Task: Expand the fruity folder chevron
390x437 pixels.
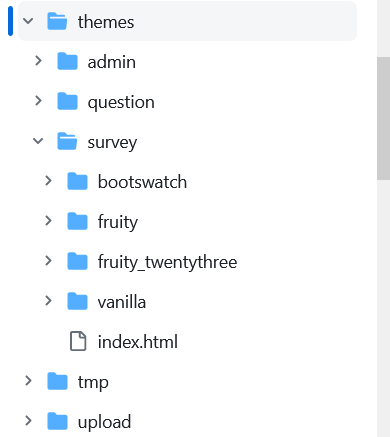Action: (48, 221)
